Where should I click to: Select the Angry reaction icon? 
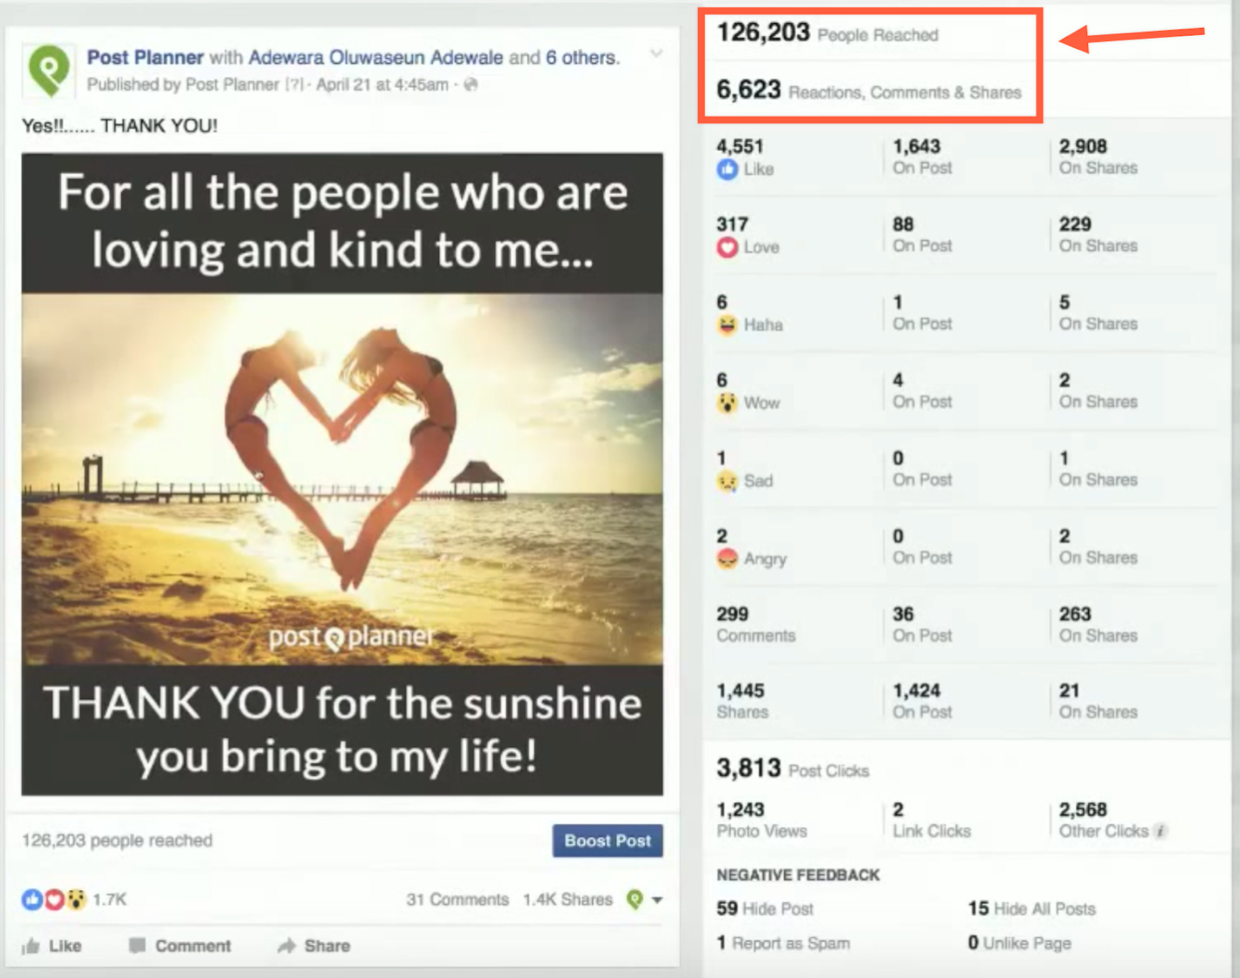coord(729,559)
